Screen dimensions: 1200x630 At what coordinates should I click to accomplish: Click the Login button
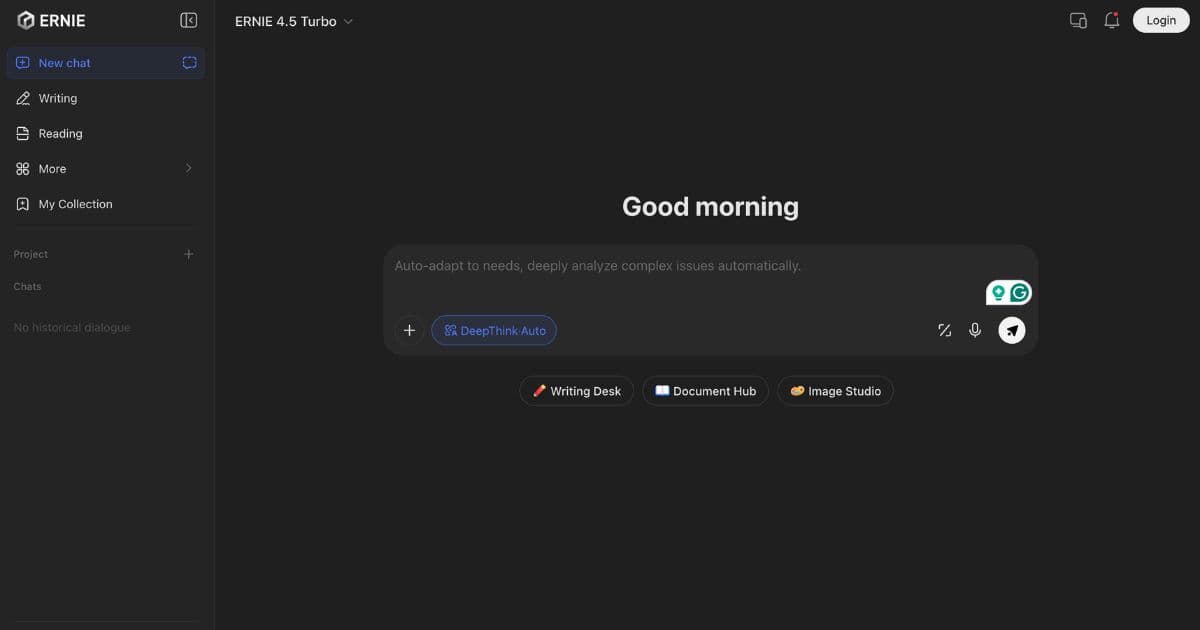pos(1161,20)
